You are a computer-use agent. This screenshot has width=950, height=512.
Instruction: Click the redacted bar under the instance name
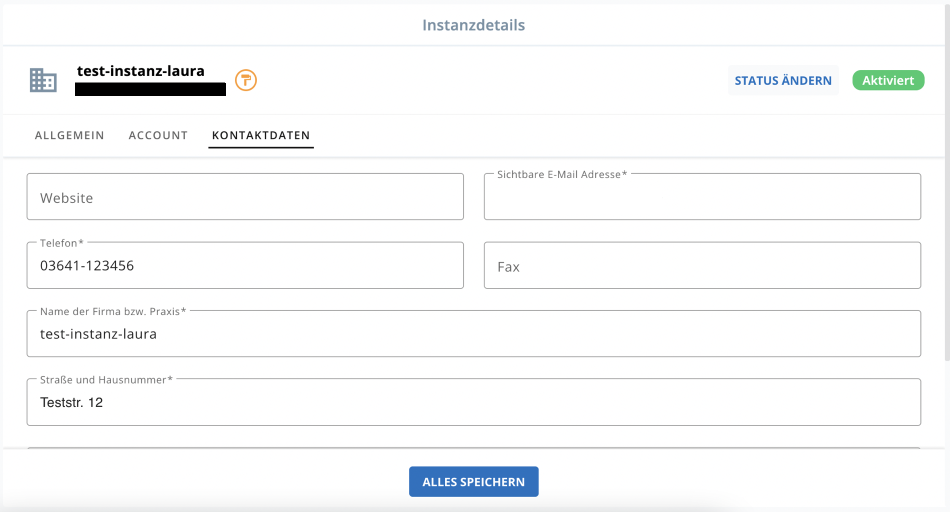click(150, 89)
